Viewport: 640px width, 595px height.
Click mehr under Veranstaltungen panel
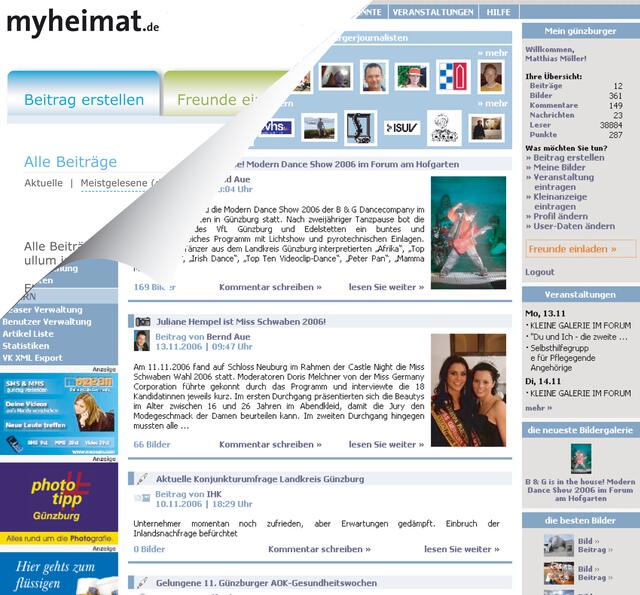click(538, 408)
